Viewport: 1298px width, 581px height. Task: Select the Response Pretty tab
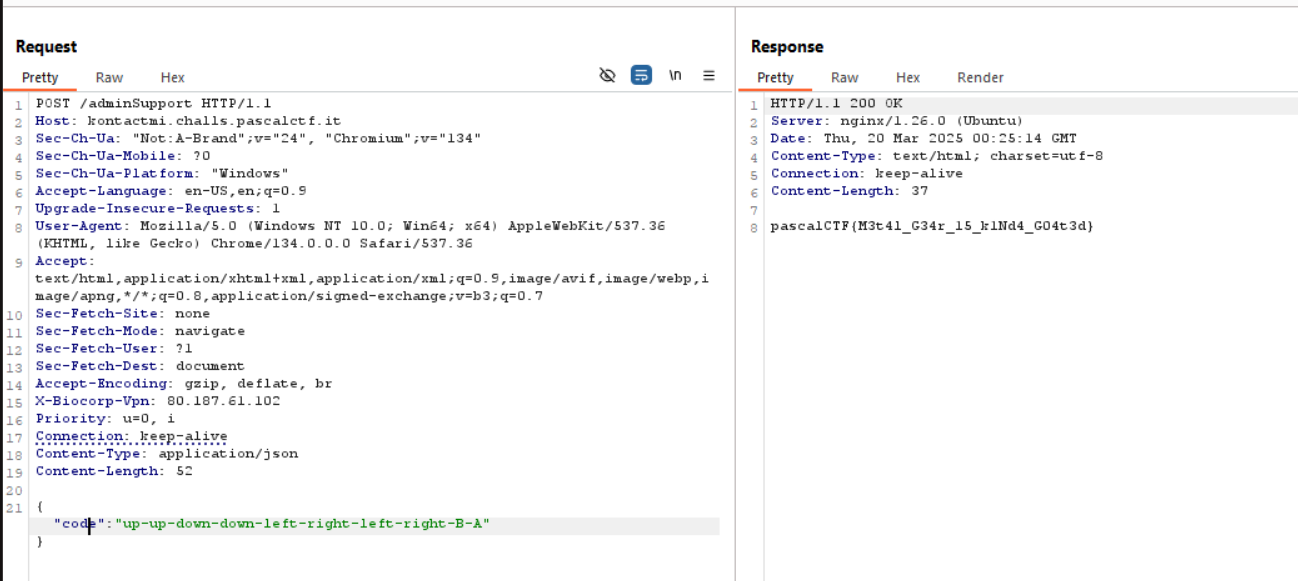(775, 77)
